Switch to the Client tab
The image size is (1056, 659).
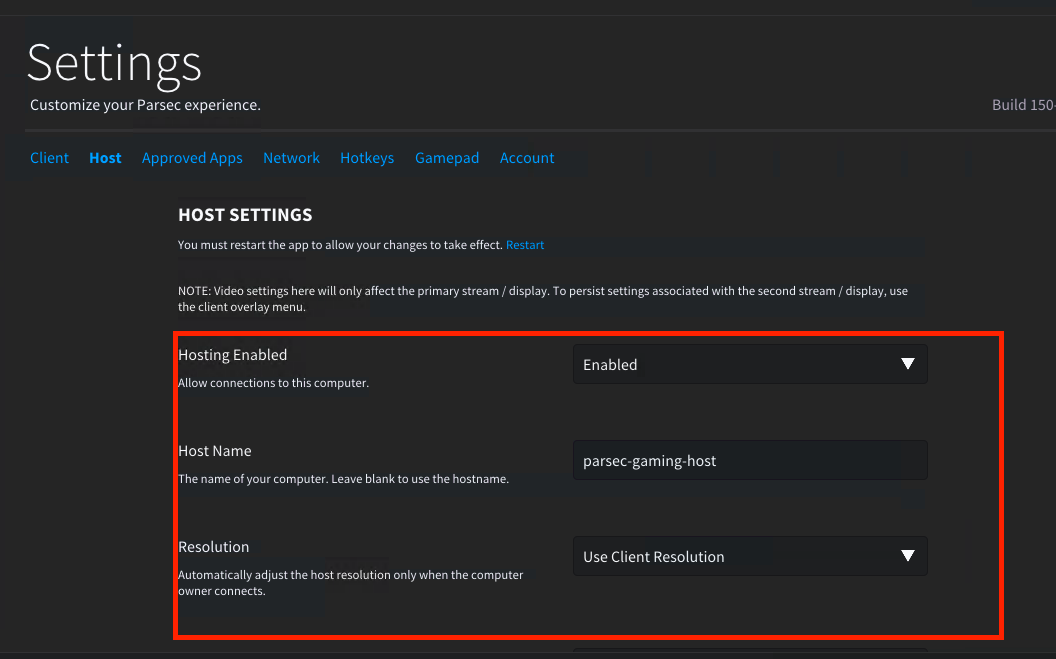(x=50, y=158)
